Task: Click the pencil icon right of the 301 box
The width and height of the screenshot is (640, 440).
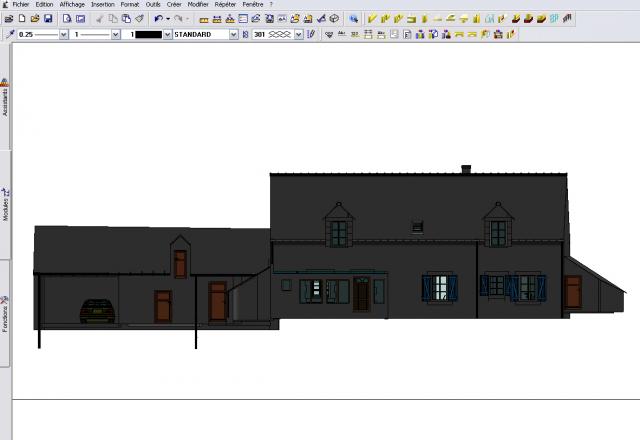Action: 311,34
